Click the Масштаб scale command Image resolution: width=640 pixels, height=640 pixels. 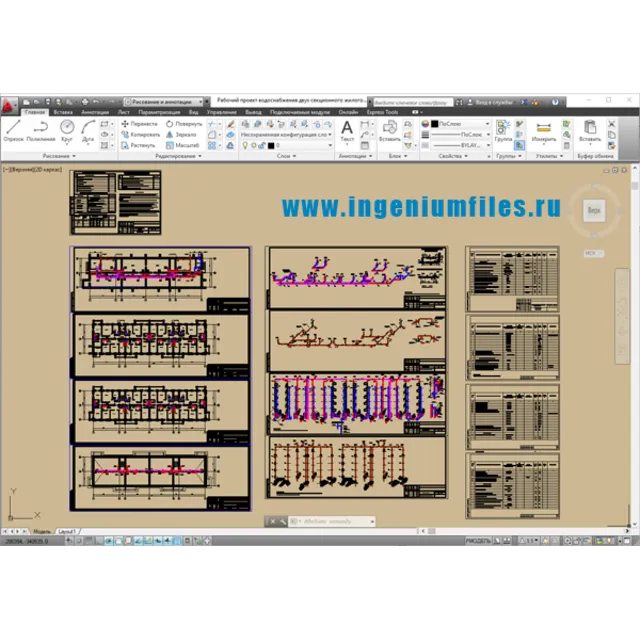[x=182, y=145]
